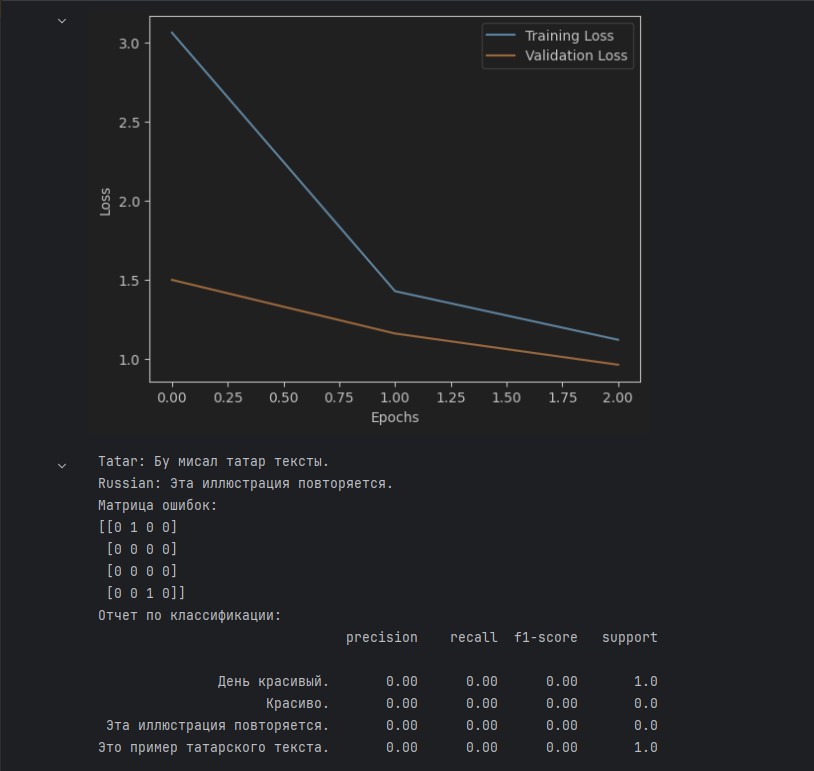Click the 'precision' column header
The image size is (814, 771).
382,638
